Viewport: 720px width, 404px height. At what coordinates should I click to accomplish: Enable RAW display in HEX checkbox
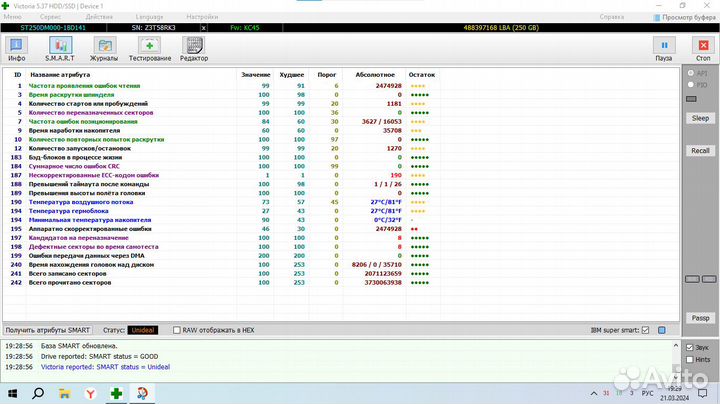pyautogui.click(x=177, y=329)
